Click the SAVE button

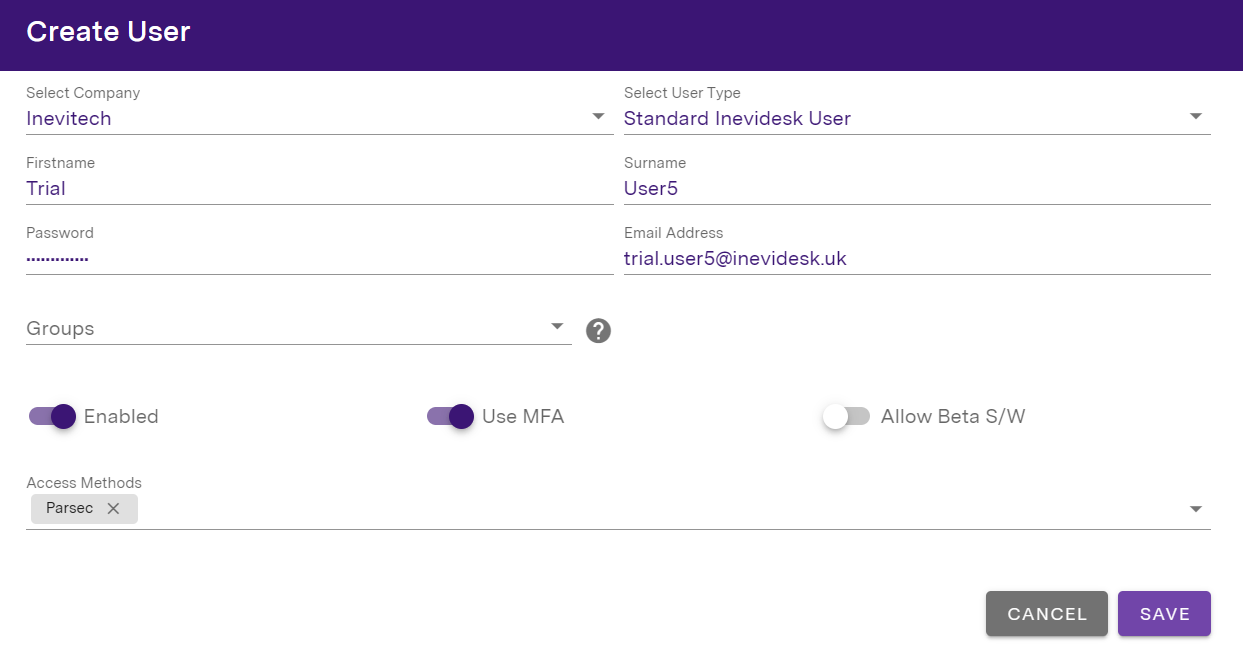[1163, 613]
